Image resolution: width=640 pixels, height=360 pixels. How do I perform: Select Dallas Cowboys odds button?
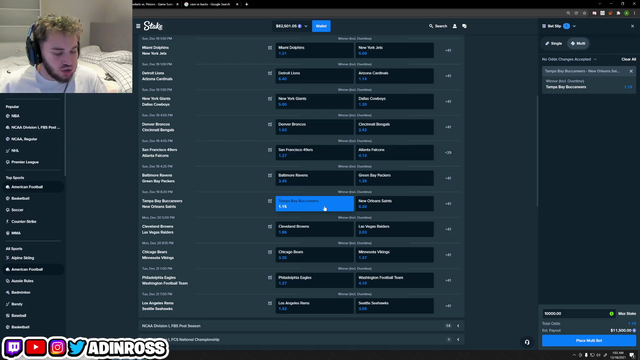395,101
